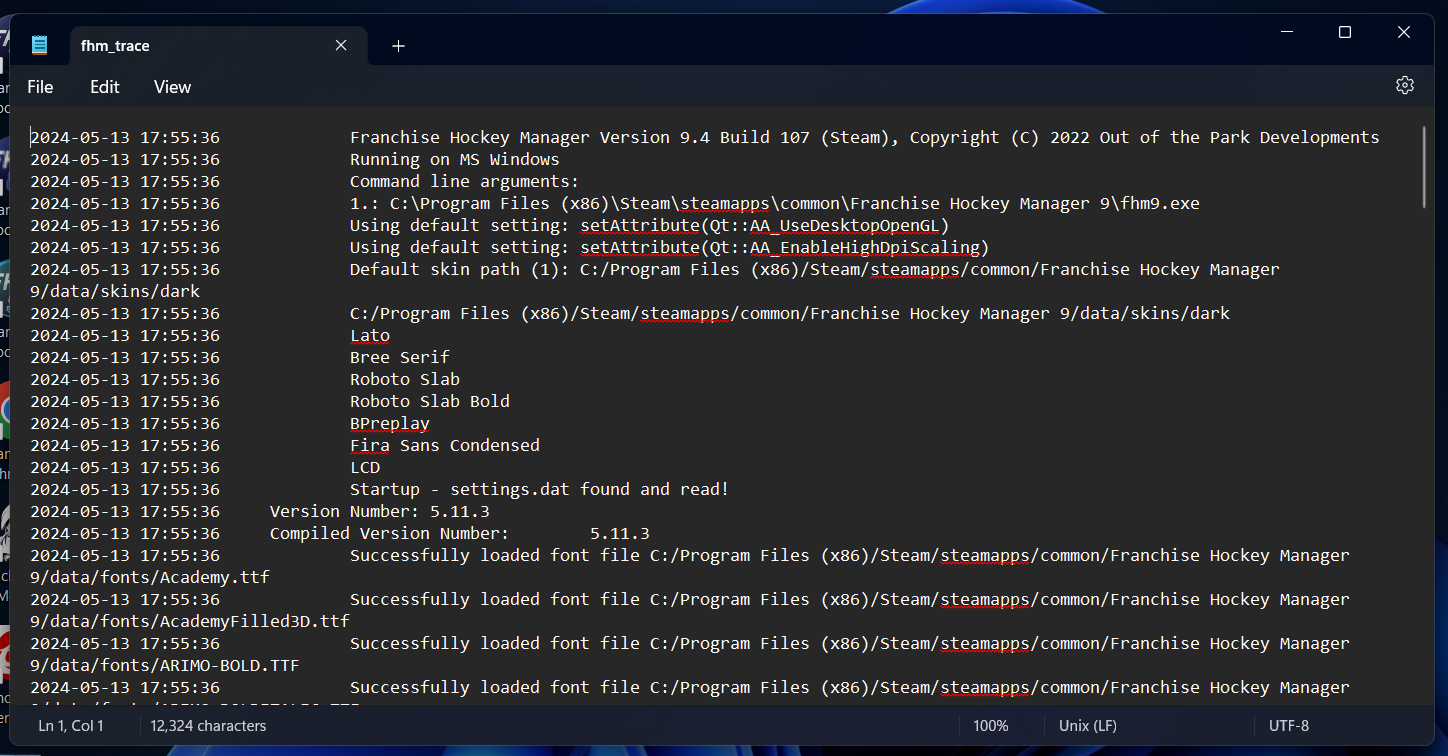Image resolution: width=1448 pixels, height=756 pixels.
Task: Open the File menu
Action: (x=40, y=87)
